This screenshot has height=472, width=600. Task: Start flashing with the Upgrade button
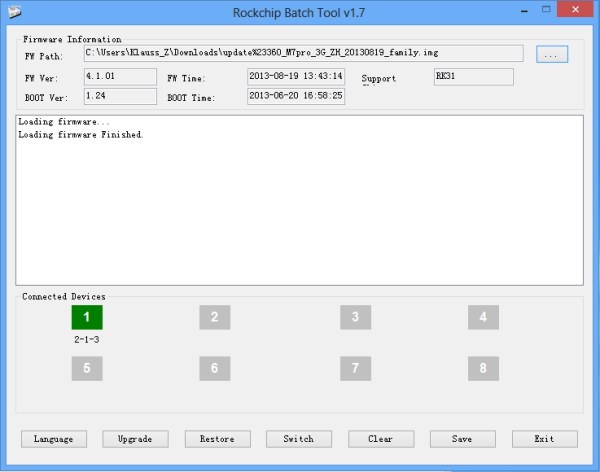point(135,439)
